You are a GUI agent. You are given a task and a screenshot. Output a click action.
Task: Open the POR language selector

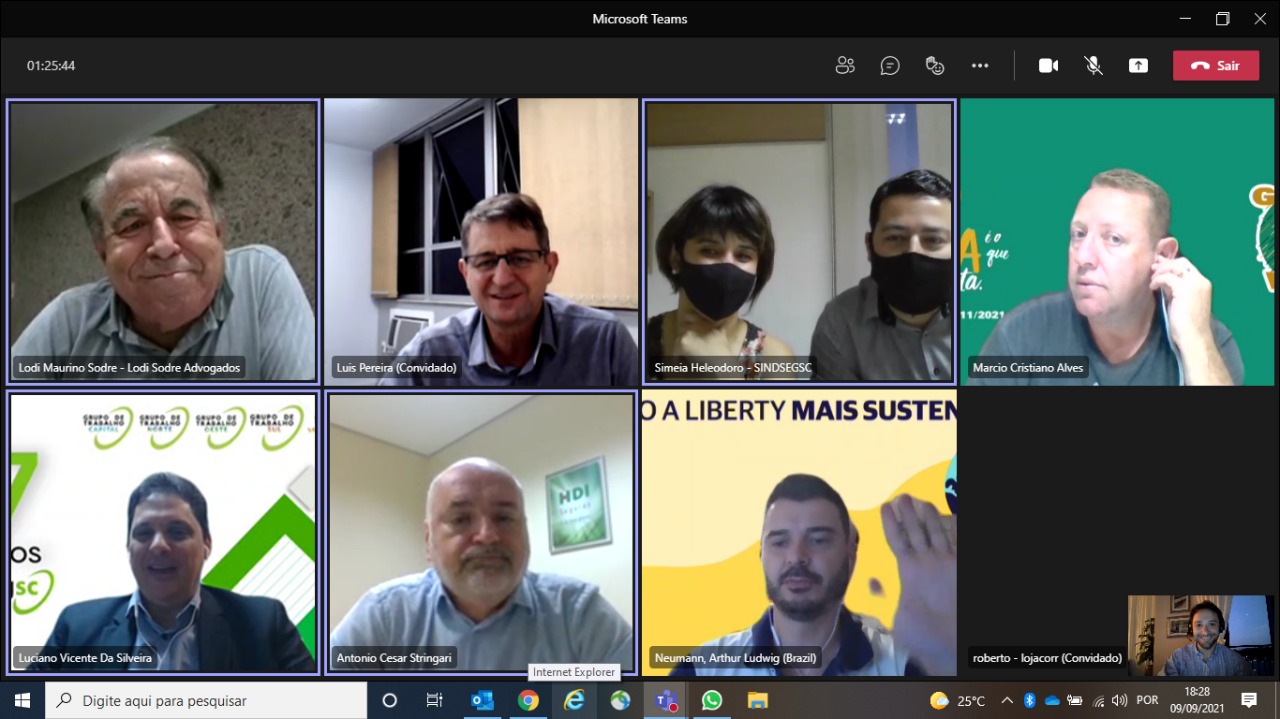point(1147,701)
